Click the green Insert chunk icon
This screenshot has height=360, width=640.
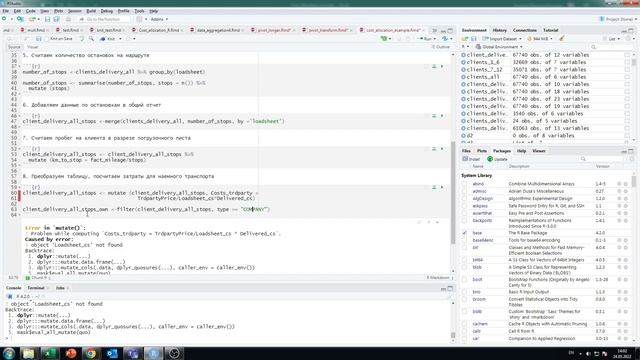(384, 39)
